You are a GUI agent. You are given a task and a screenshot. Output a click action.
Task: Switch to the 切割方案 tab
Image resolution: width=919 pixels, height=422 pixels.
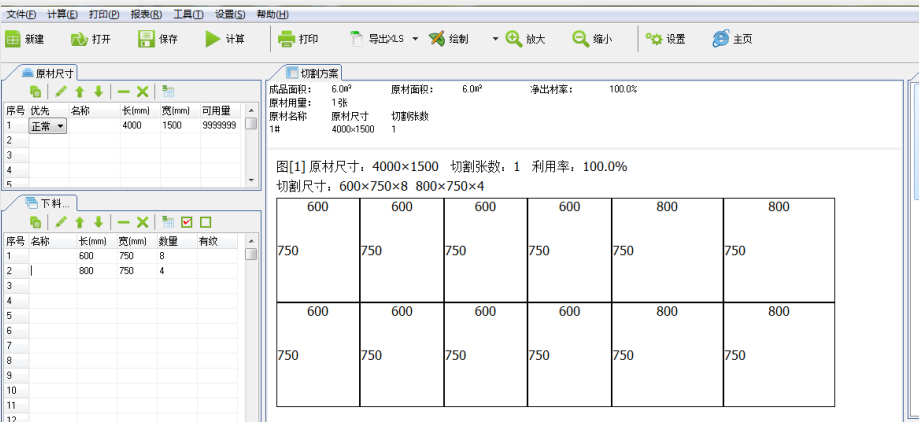point(312,73)
